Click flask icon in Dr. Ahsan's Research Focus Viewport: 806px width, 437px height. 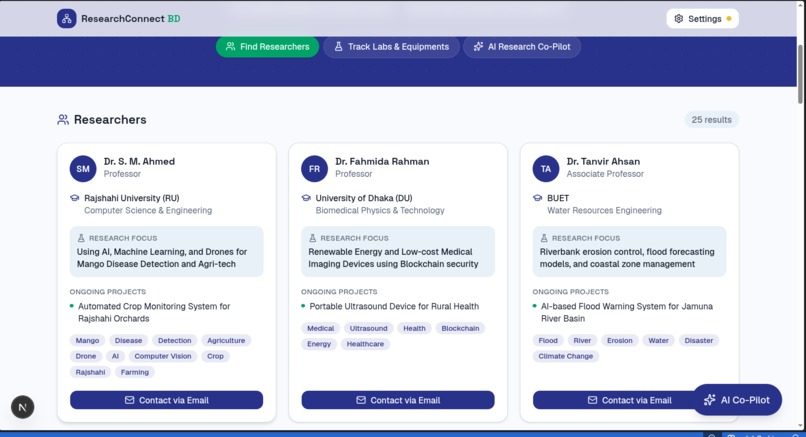point(543,238)
